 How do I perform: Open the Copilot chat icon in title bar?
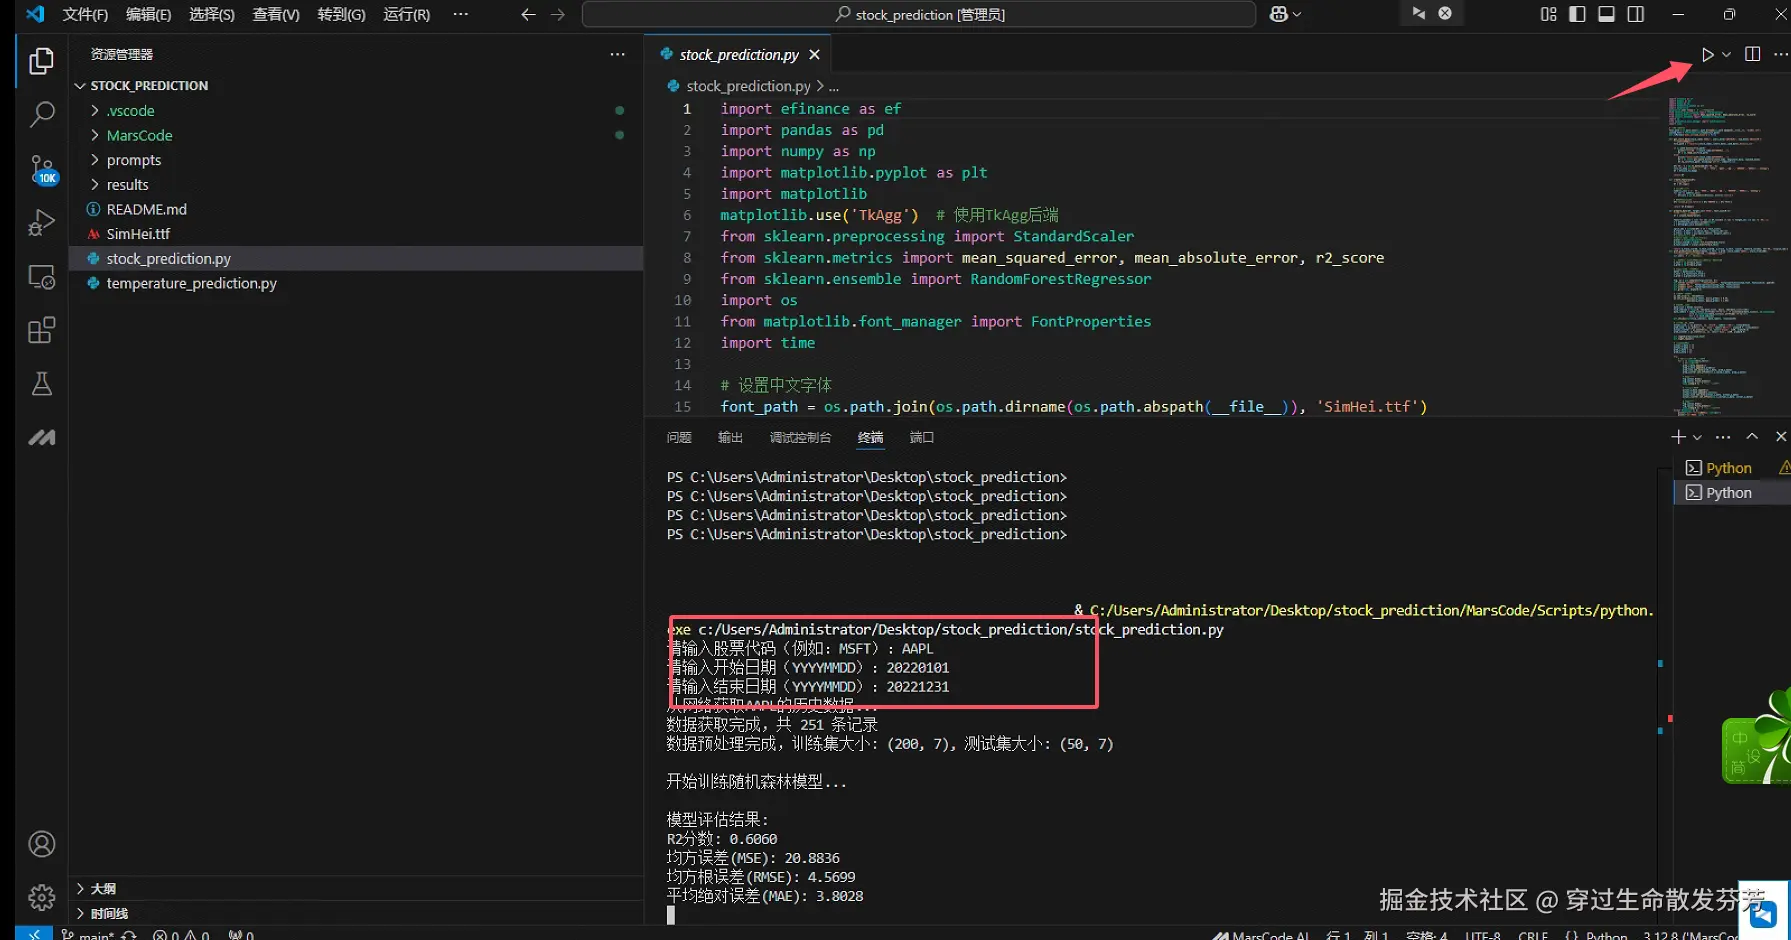pyautogui.click(x=1278, y=14)
